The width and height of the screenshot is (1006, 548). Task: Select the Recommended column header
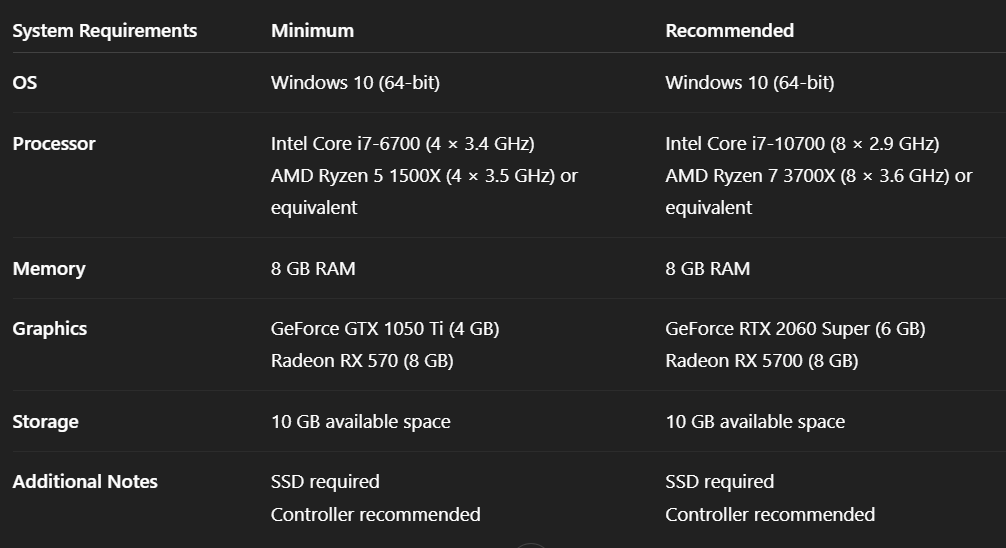(729, 31)
